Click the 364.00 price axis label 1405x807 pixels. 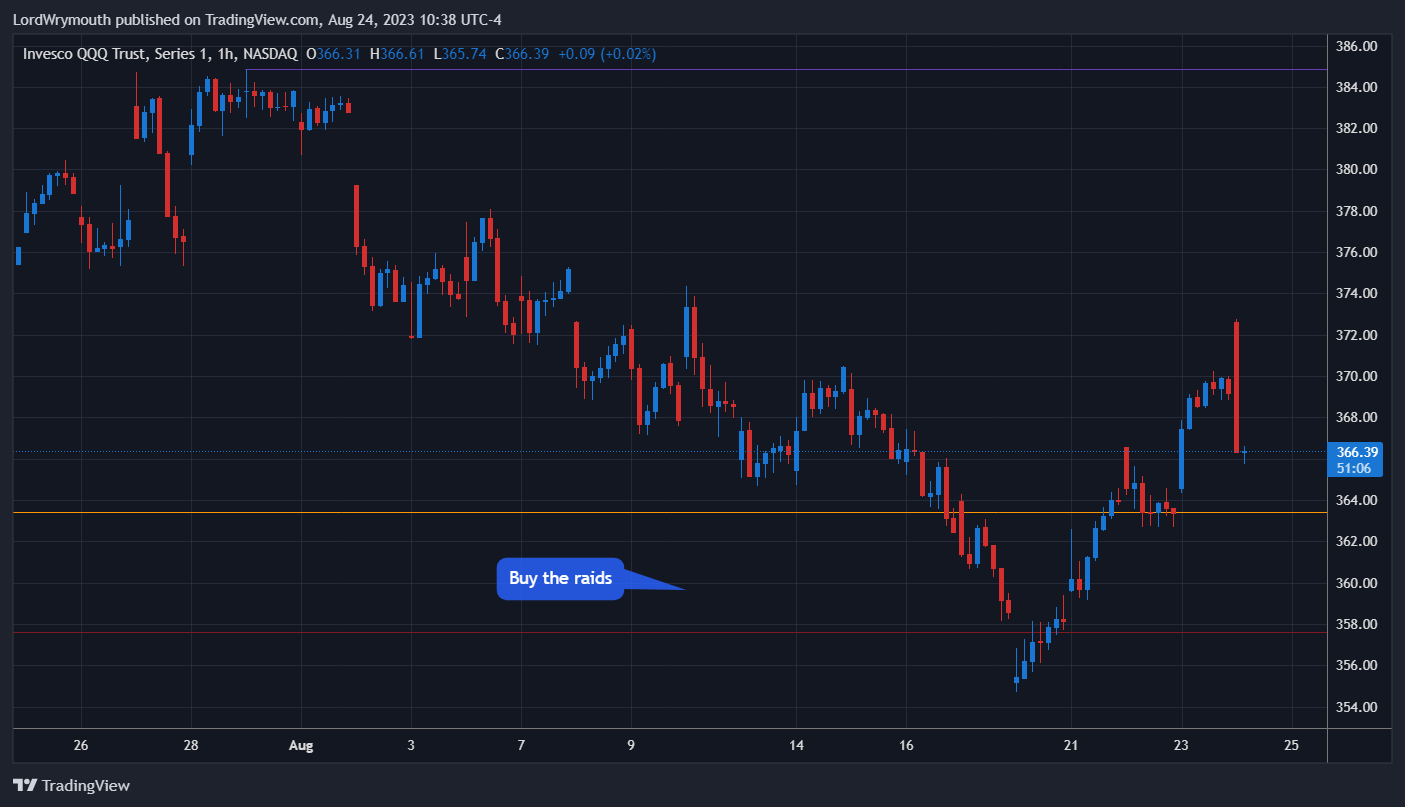click(x=1357, y=500)
